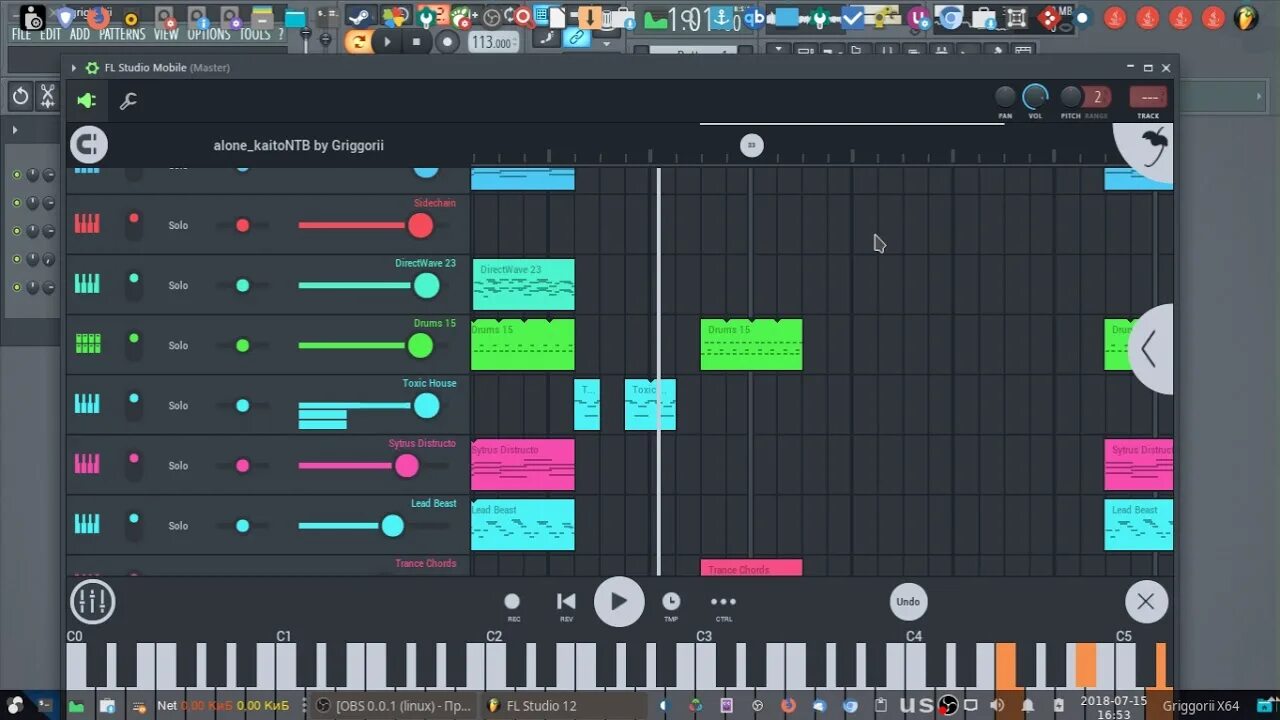
Task: Select the Lead Beast keyboard icon
Action: pyautogui.click(x=87, y=524)
